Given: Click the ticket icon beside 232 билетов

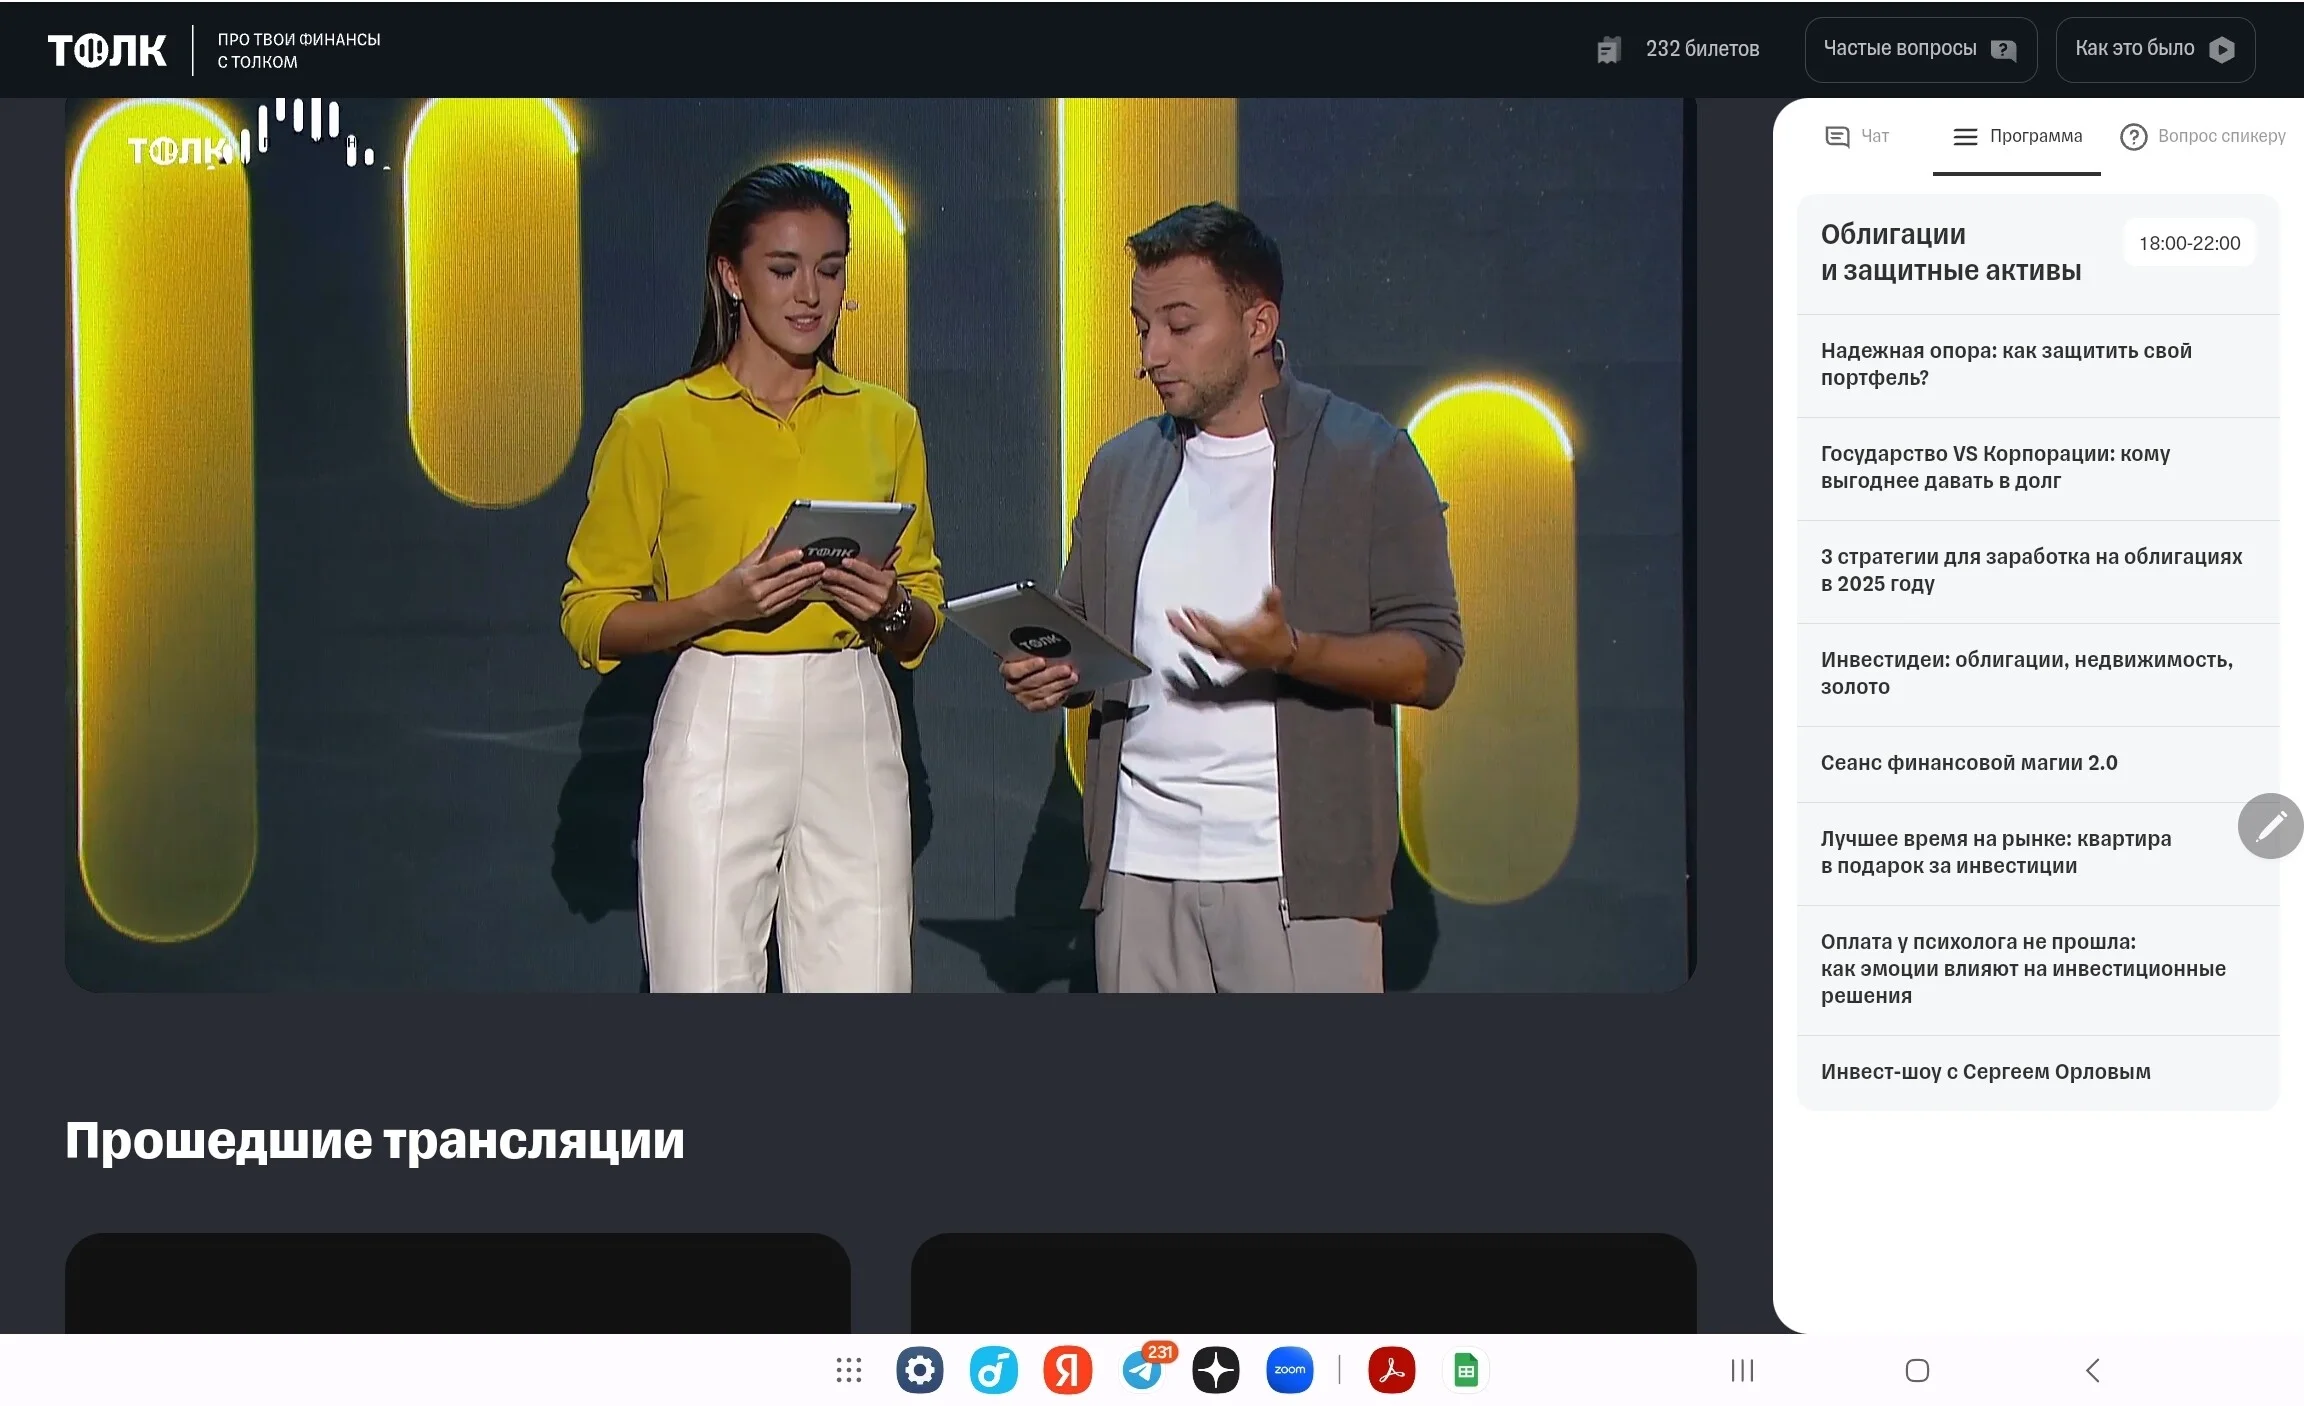Looking at the screenshot, I should [x=1608, y=49].
